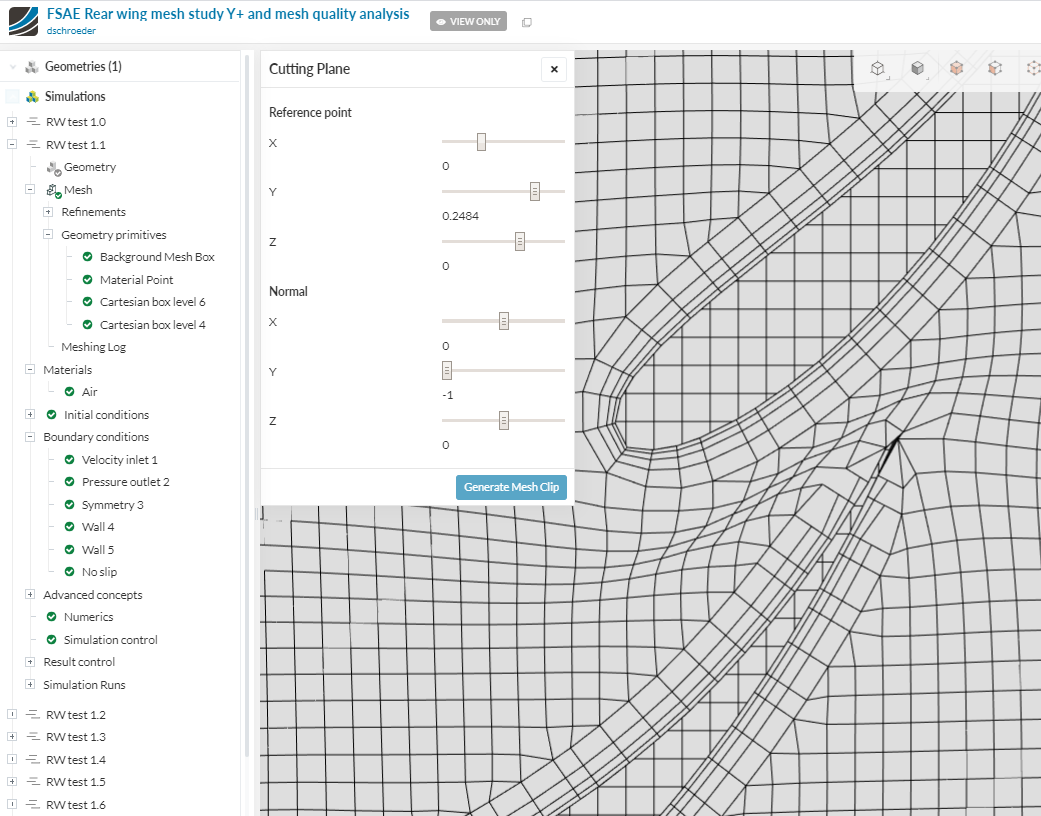Screen dimensions: 1041x816
Task: Open the RW test 1.6 simulation
Action: 76,805
